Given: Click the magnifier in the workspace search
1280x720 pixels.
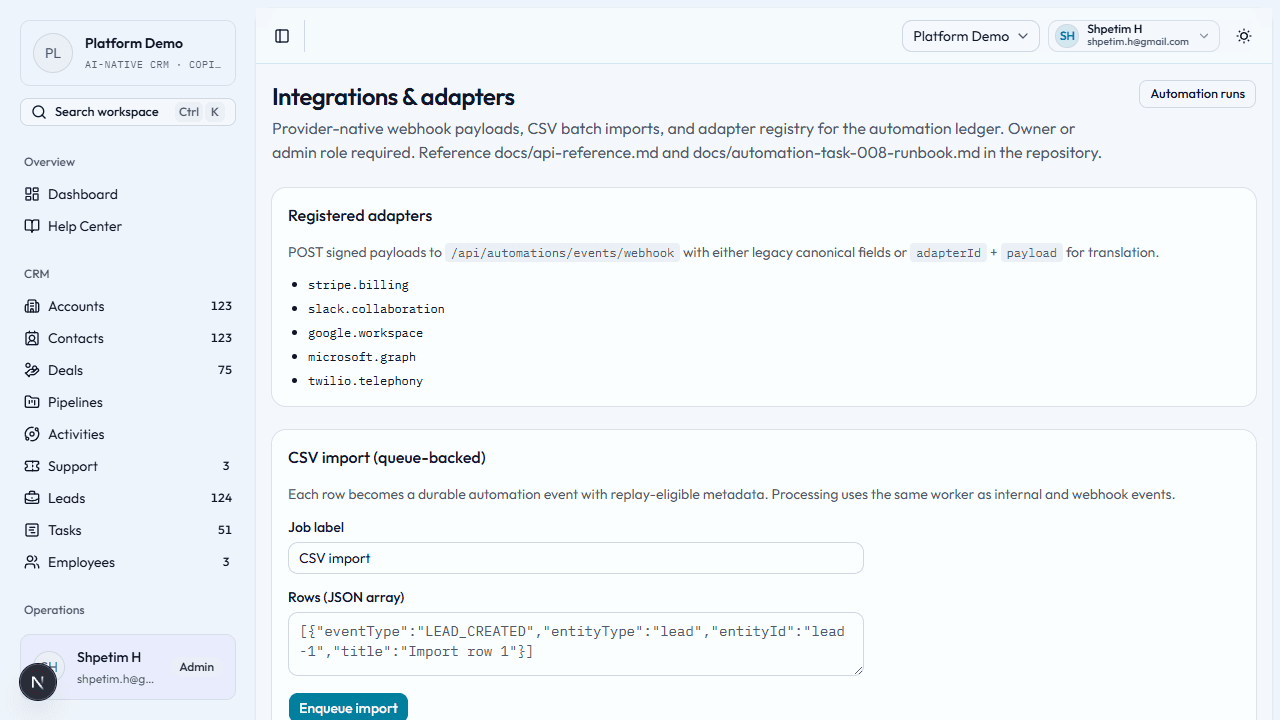Looking at the screenshot, I should [x=39, y=111].
